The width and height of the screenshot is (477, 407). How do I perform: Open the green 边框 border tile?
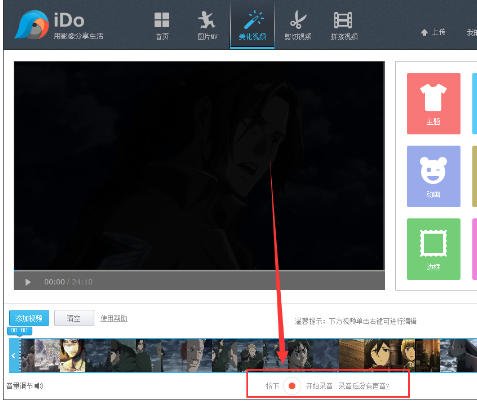[433, 249]
